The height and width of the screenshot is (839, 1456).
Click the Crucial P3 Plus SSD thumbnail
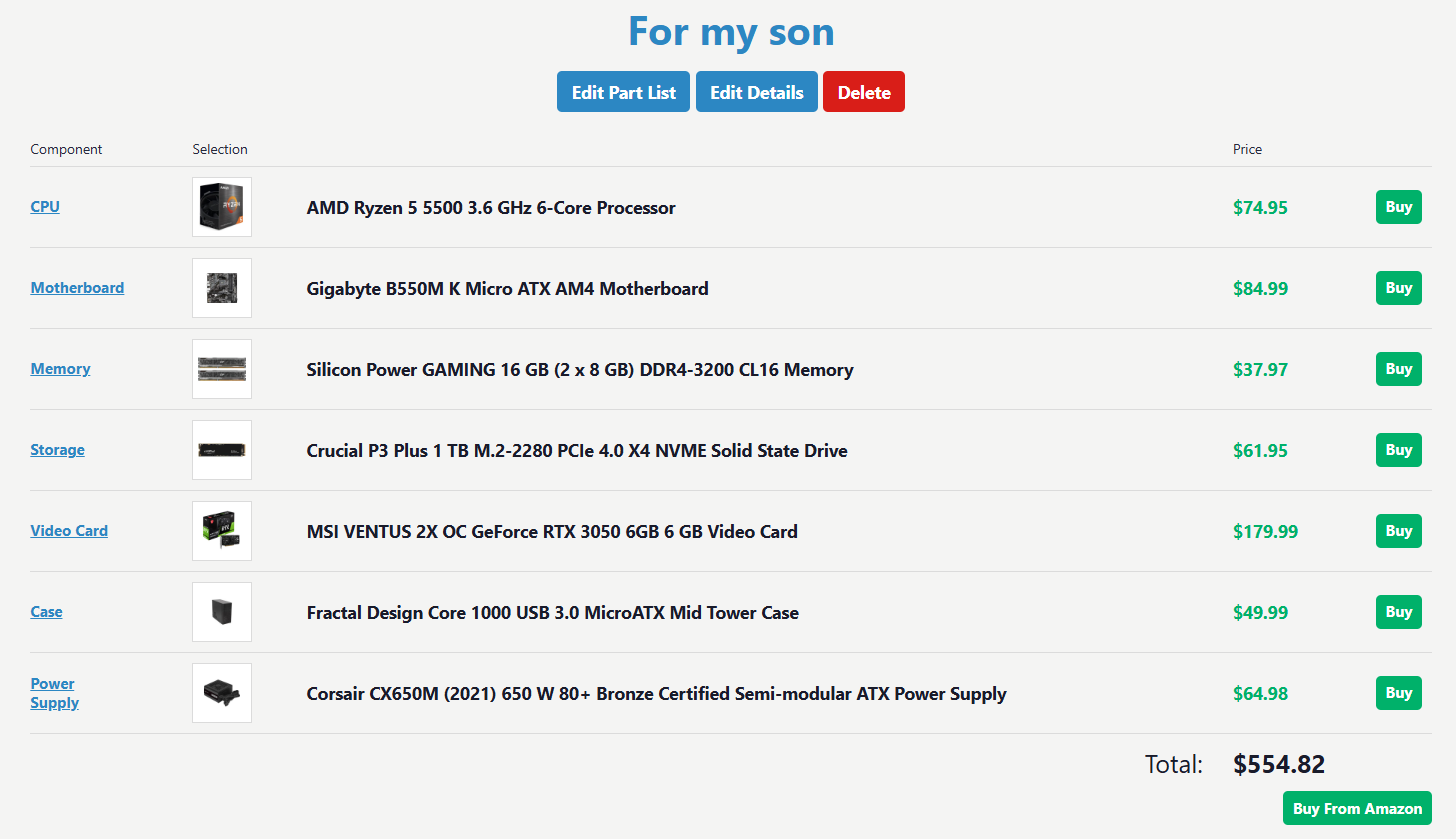coord(222,450)
